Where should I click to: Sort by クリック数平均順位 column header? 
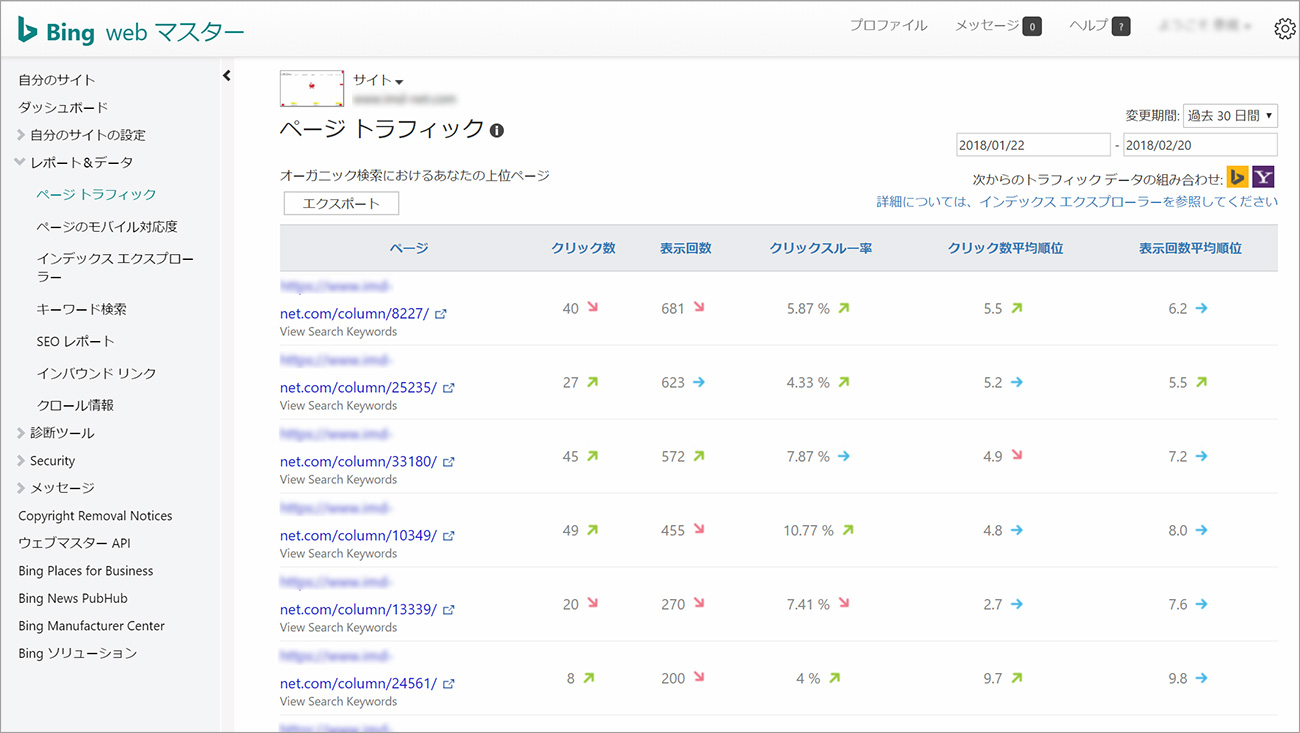[x=1005, y=248]
